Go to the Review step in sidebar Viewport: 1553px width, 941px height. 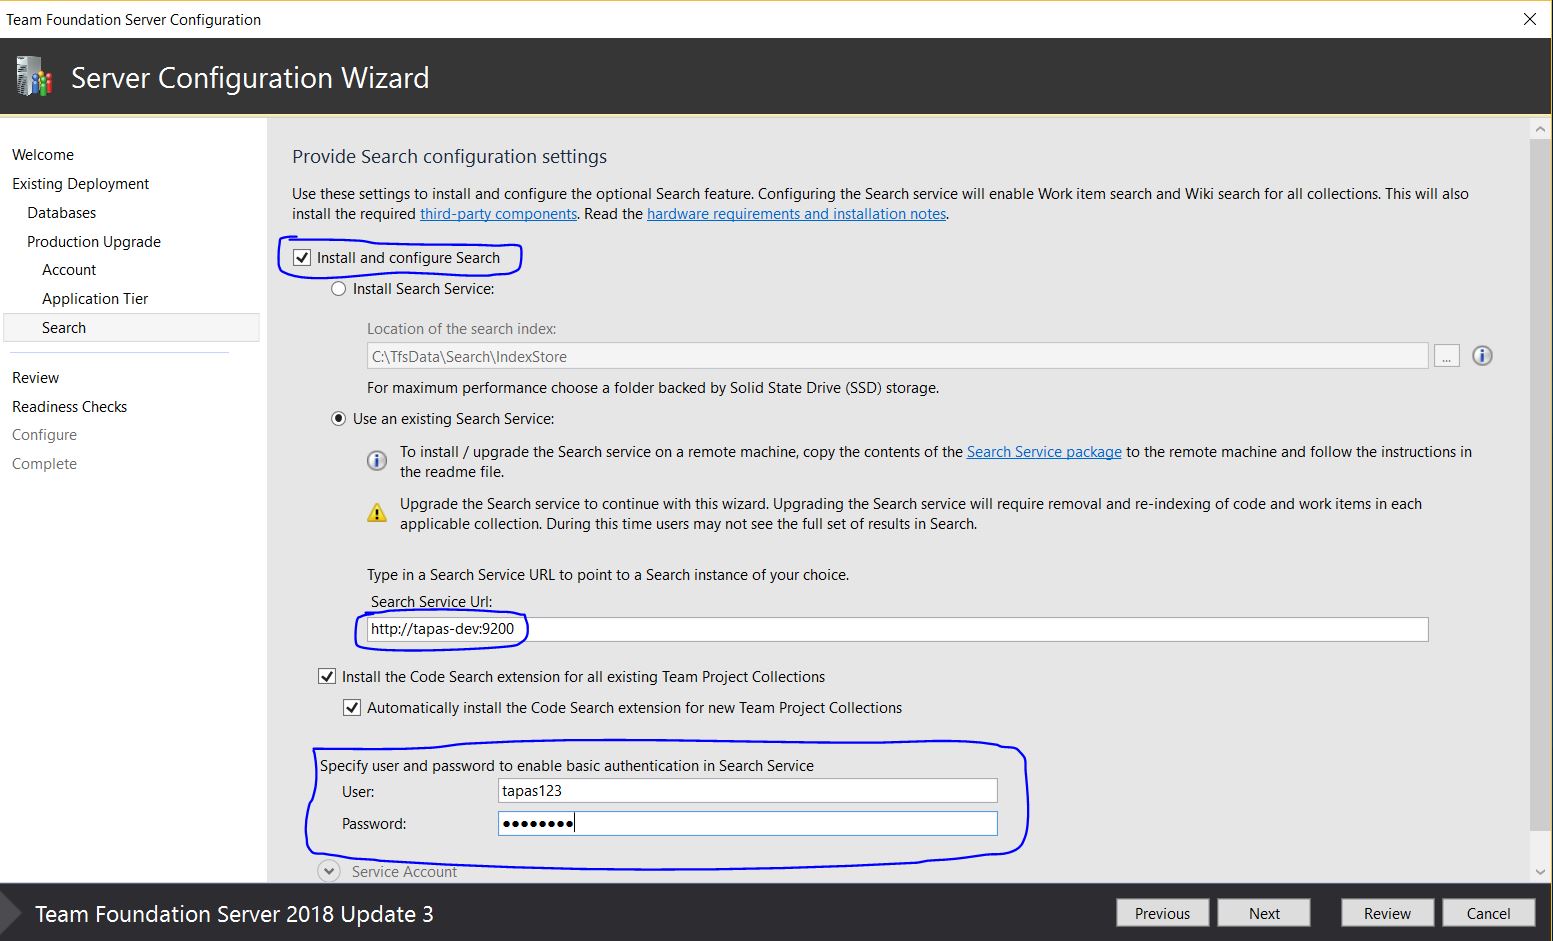point(35,377)
